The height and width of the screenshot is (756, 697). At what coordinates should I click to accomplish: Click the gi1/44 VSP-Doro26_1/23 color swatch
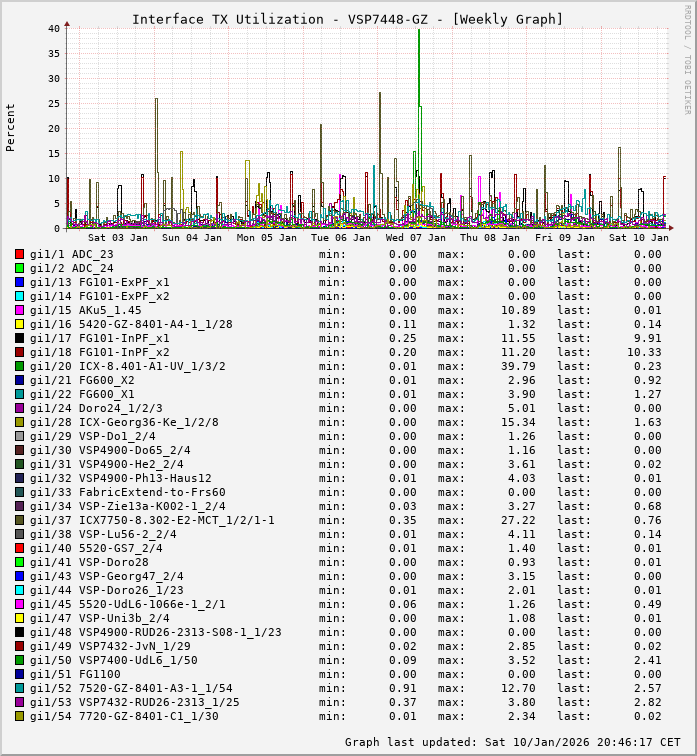(x=19, y=590)
